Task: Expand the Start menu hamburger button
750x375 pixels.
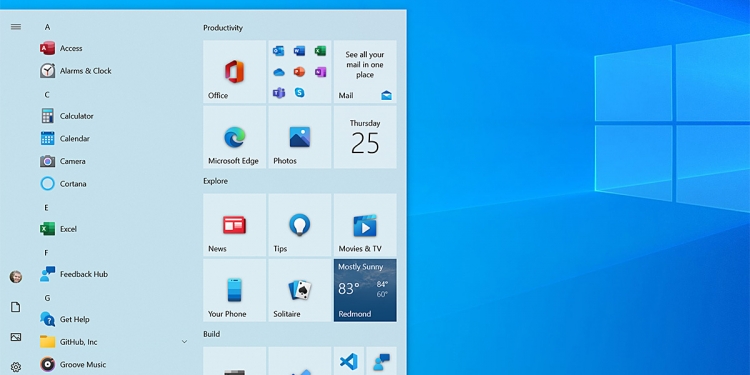Action: (x=16, y=27)
